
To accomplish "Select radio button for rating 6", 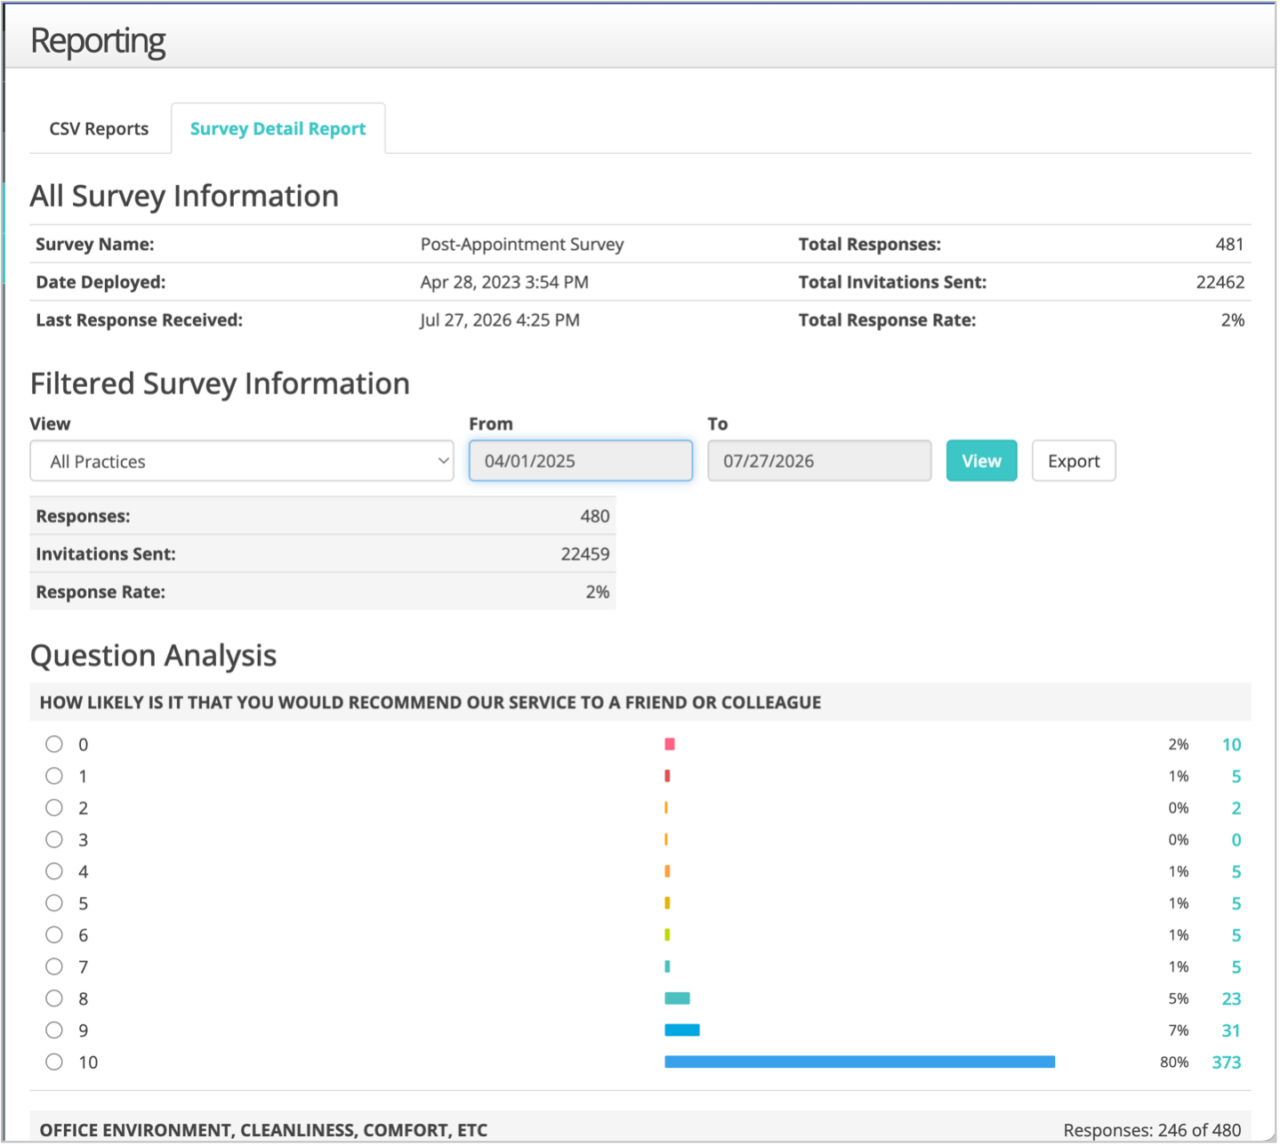I will coord(54,935).
